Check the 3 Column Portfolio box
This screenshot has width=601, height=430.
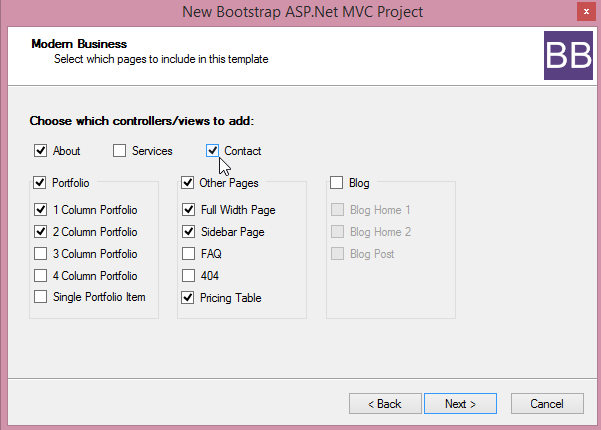pos(40,253)
